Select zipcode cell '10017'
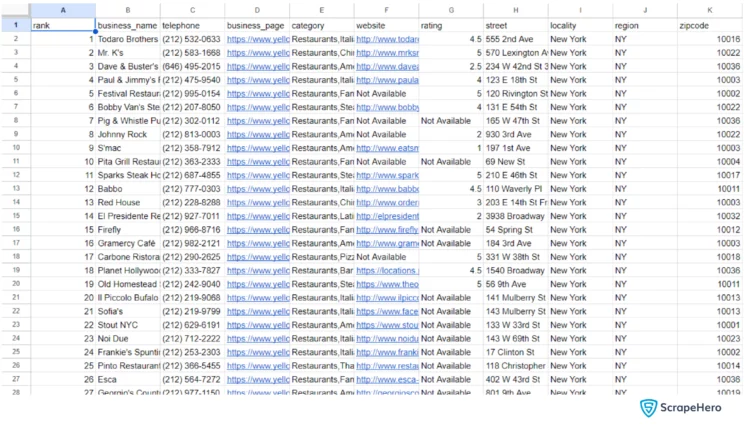Image resolution: width=744 pixels, height=425 pixels. click(709, 176)
